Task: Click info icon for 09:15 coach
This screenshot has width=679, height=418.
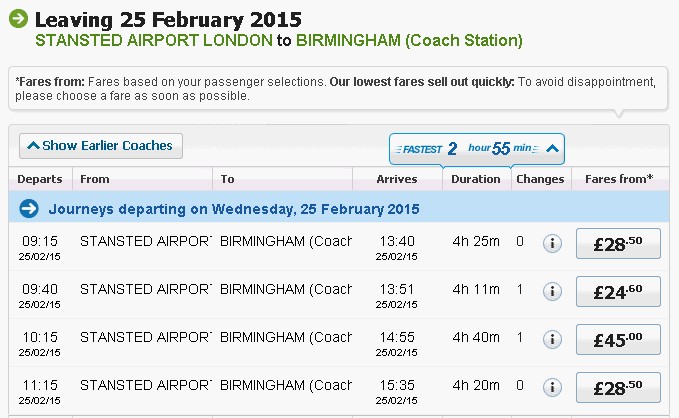Action: click(552, 244)
